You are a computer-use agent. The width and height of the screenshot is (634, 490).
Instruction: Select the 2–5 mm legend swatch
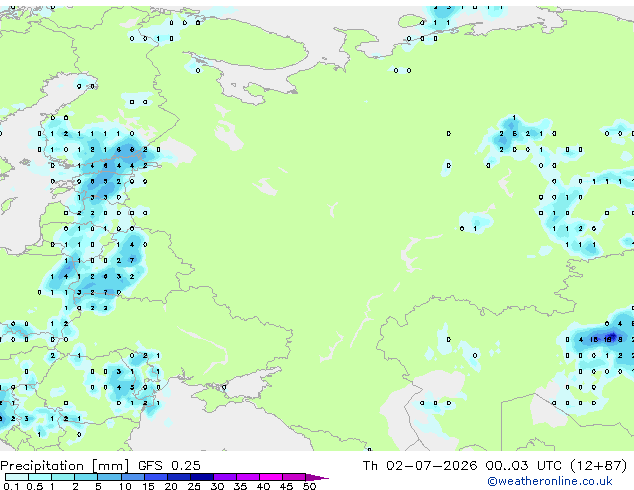tap(86, 477)
